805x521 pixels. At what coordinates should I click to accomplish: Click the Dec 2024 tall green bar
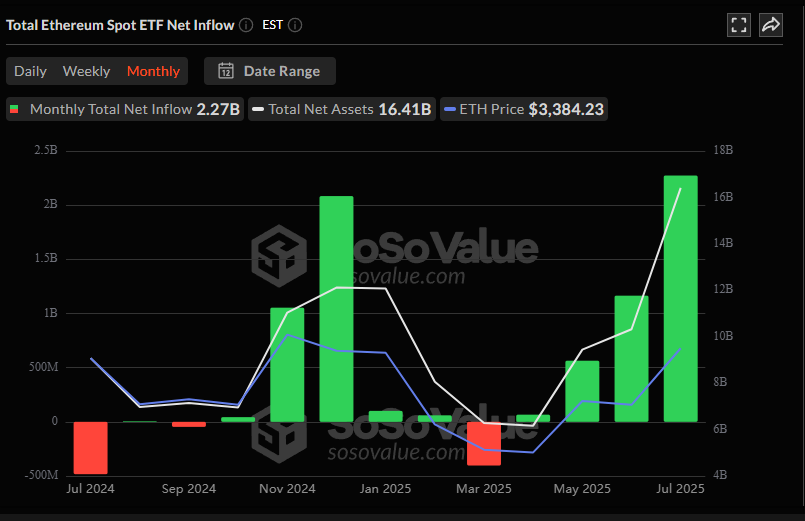tap(336, 309)
